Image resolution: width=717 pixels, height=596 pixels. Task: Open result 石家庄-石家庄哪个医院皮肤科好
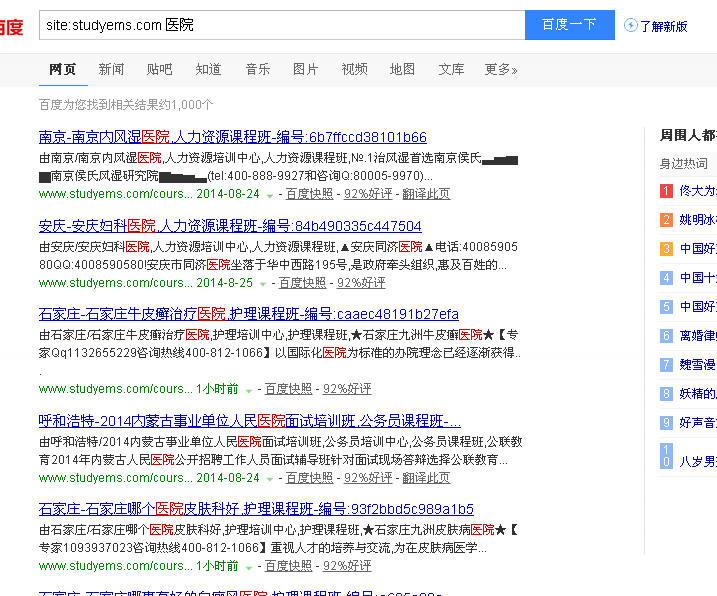coord(256,509)
